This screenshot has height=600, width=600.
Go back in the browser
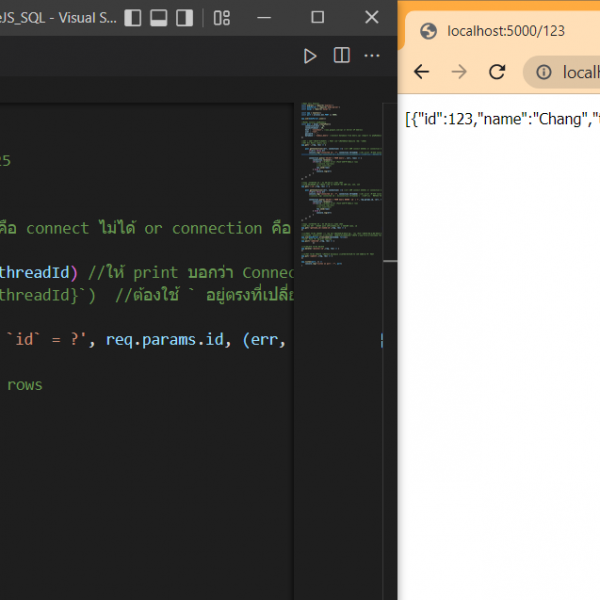click(x=422, y=72)
